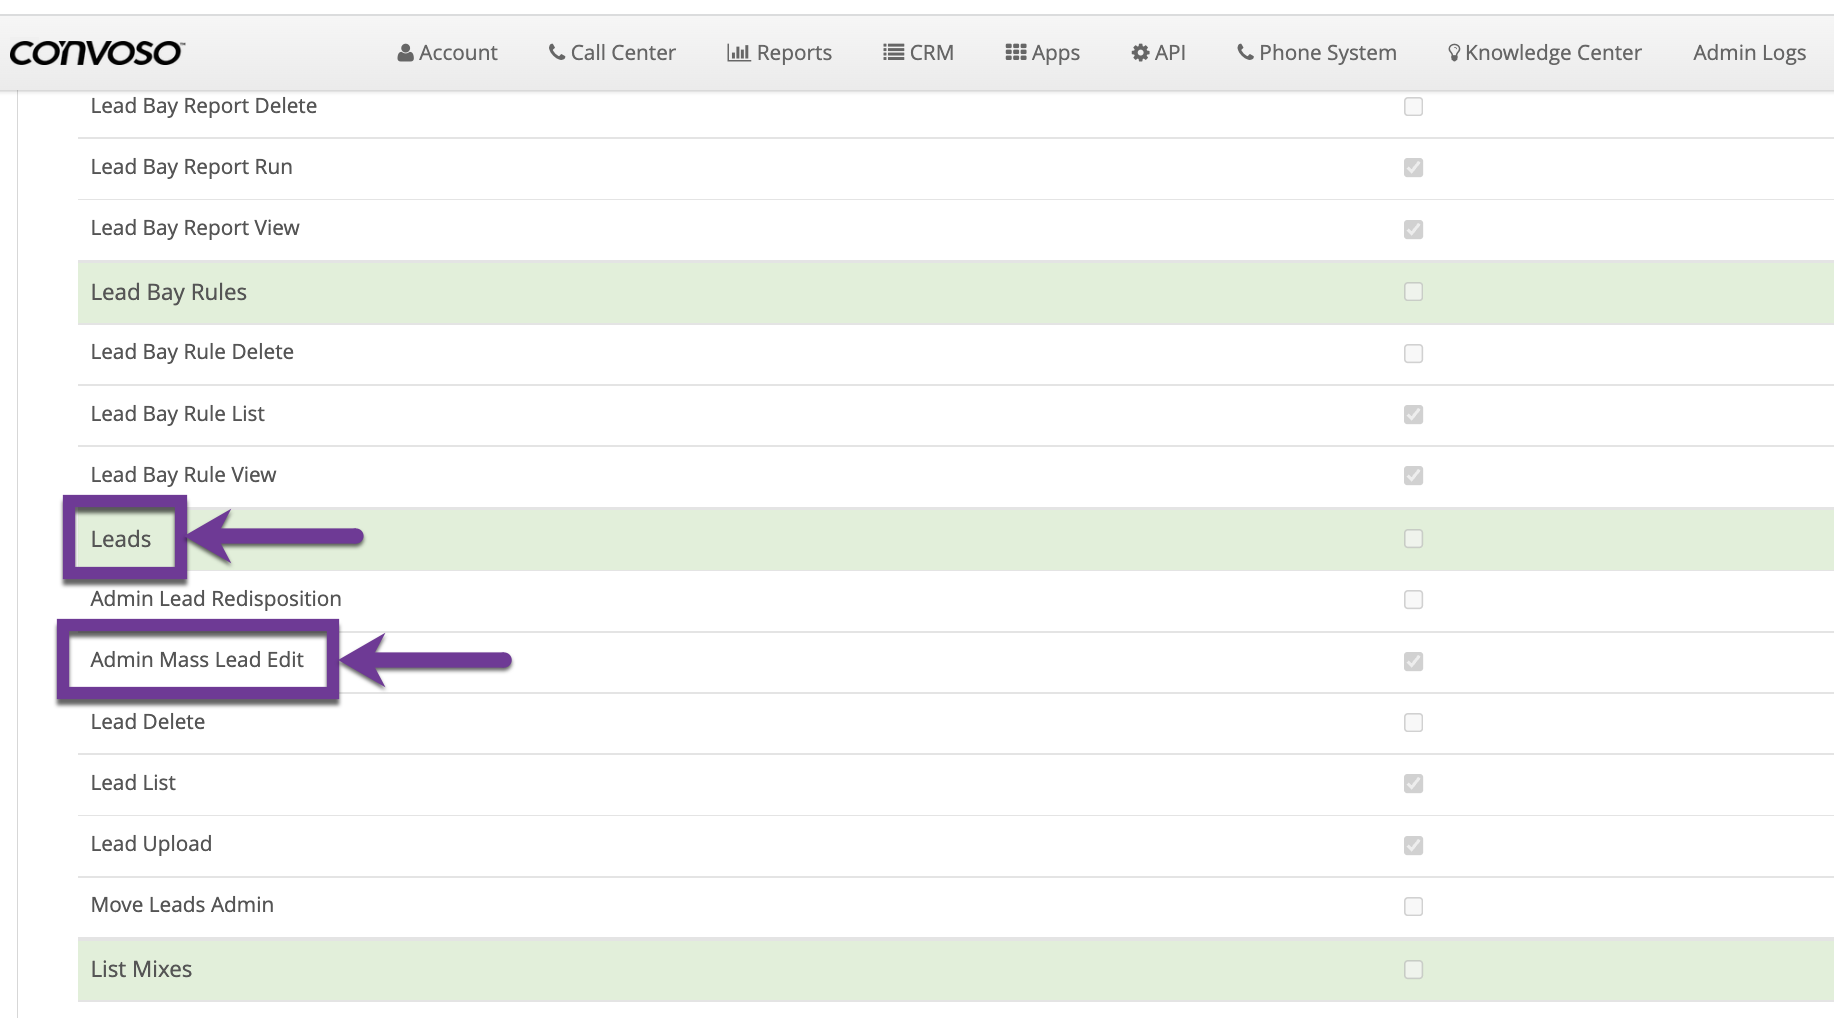Enable the Lead Delete permission checkbox

coord(1413,722)
